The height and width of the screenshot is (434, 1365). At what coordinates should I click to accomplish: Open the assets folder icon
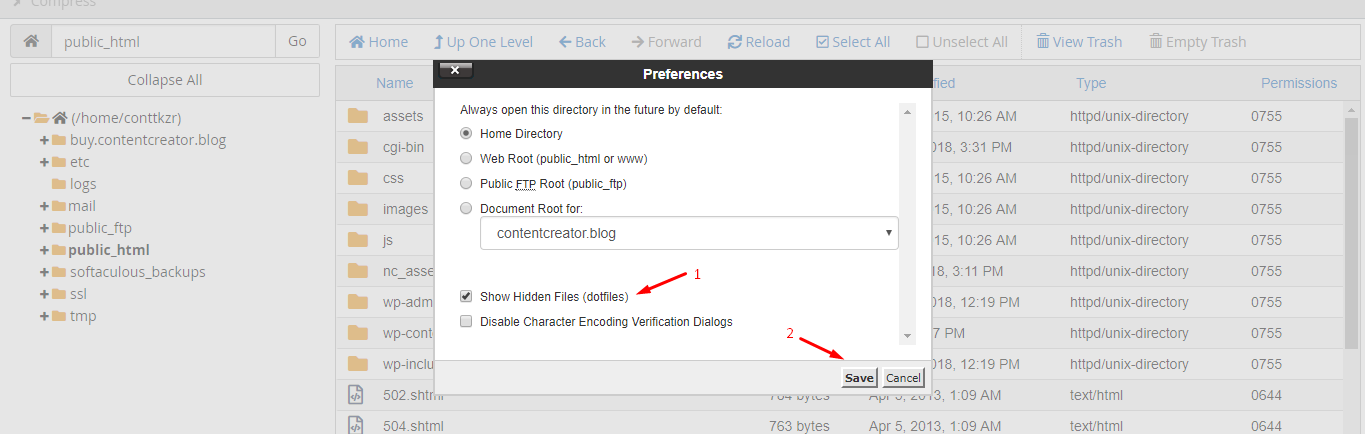point(358,116)
